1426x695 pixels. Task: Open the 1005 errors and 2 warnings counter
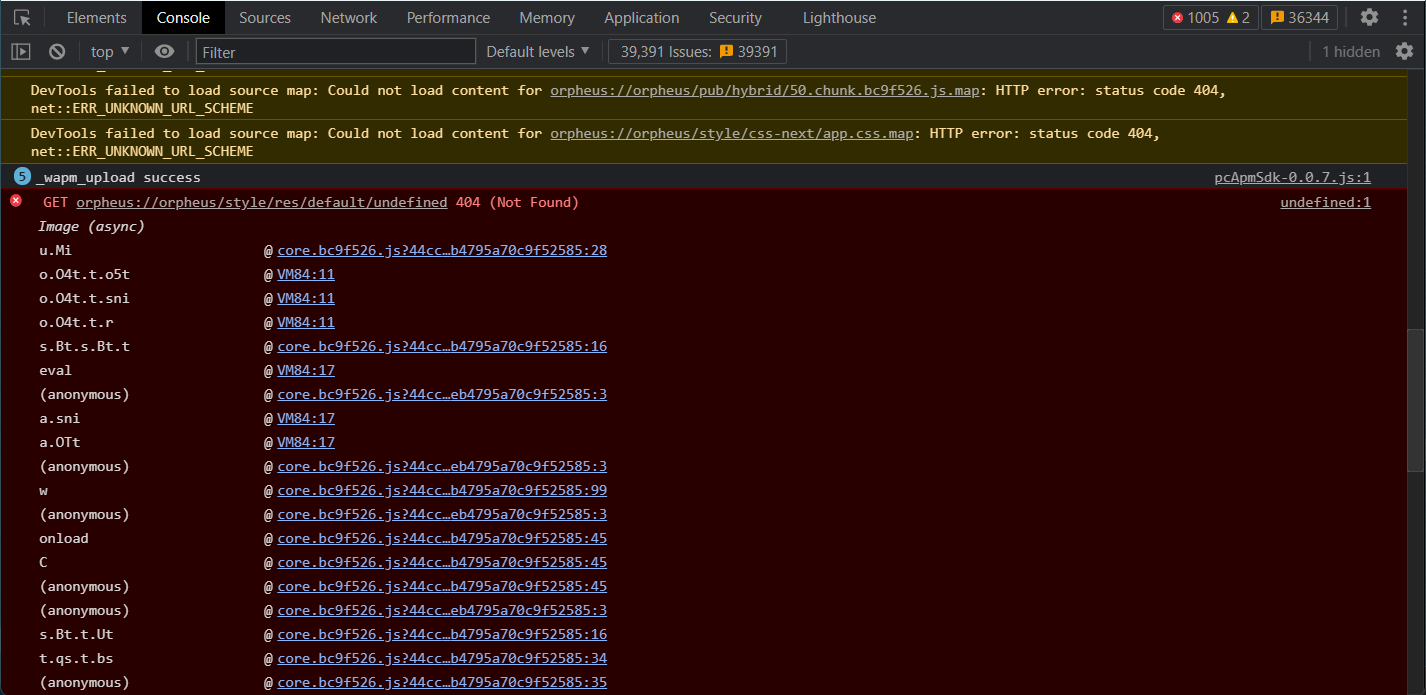1211,17
